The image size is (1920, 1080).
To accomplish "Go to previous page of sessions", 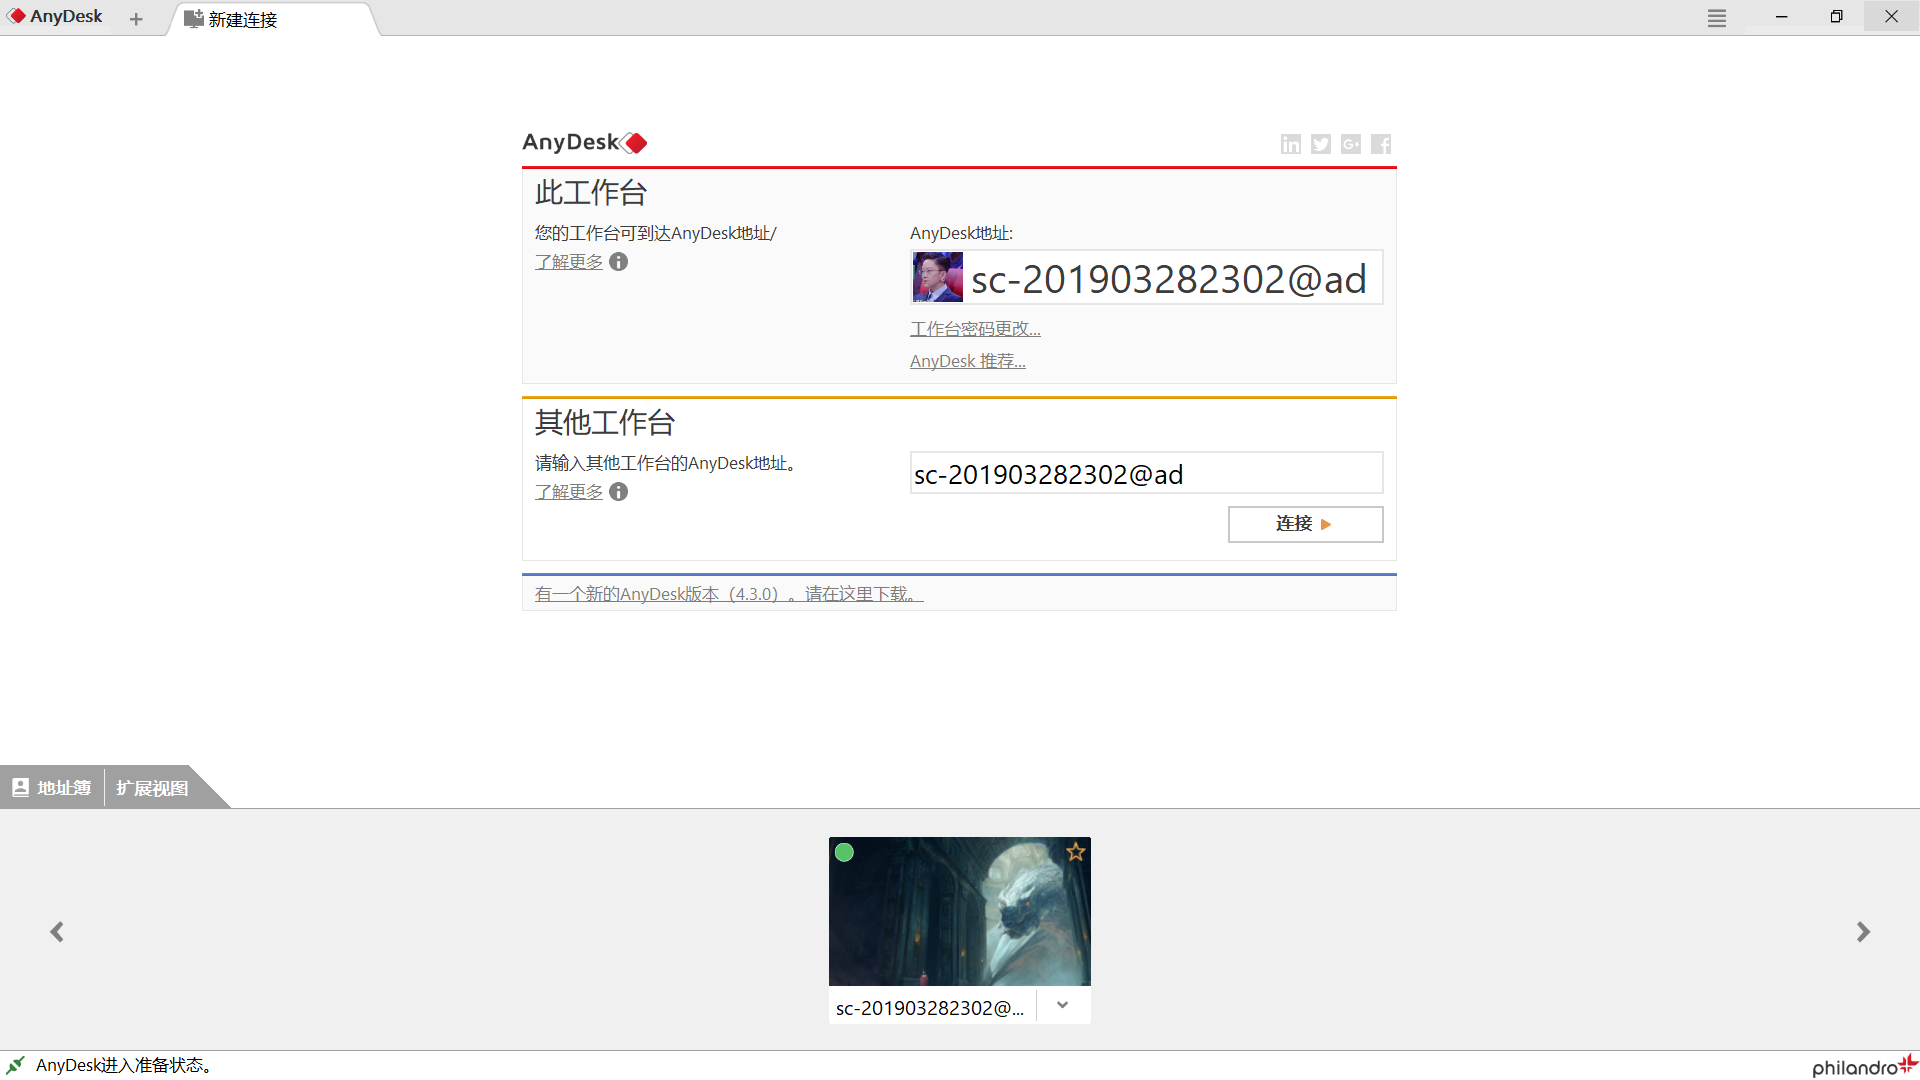I will tap(57, 932).
